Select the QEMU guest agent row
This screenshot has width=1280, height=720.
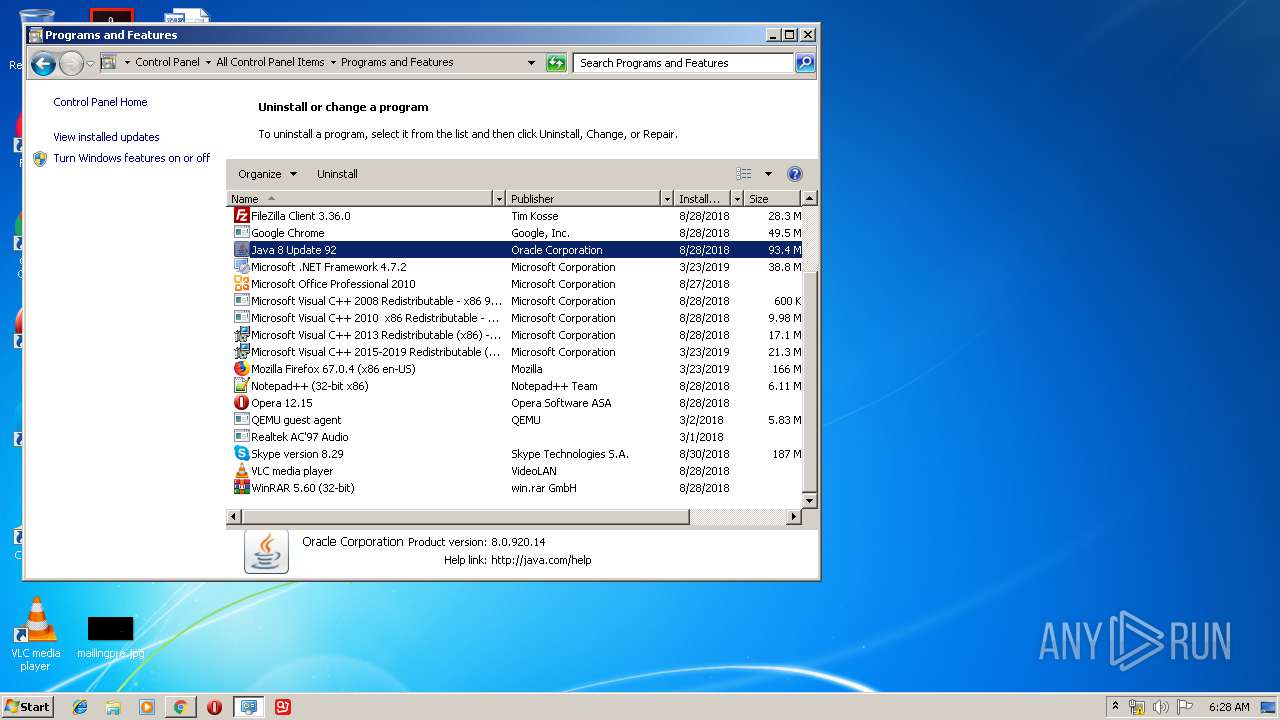click(x=515, y=420)
